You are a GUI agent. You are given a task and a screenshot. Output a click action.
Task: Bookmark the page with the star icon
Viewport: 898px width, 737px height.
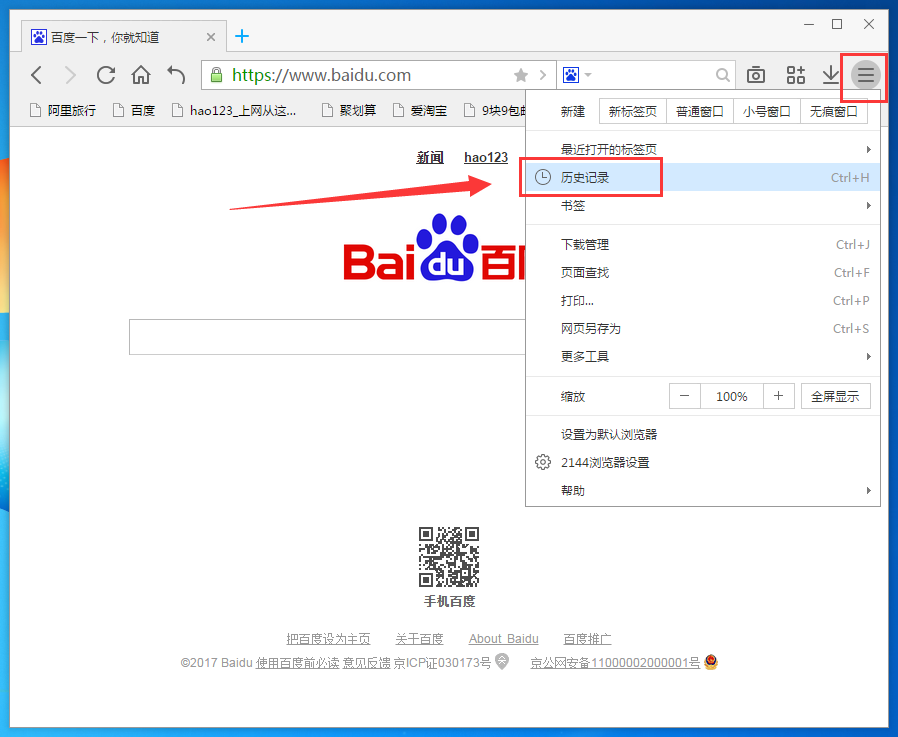[521, 75]
